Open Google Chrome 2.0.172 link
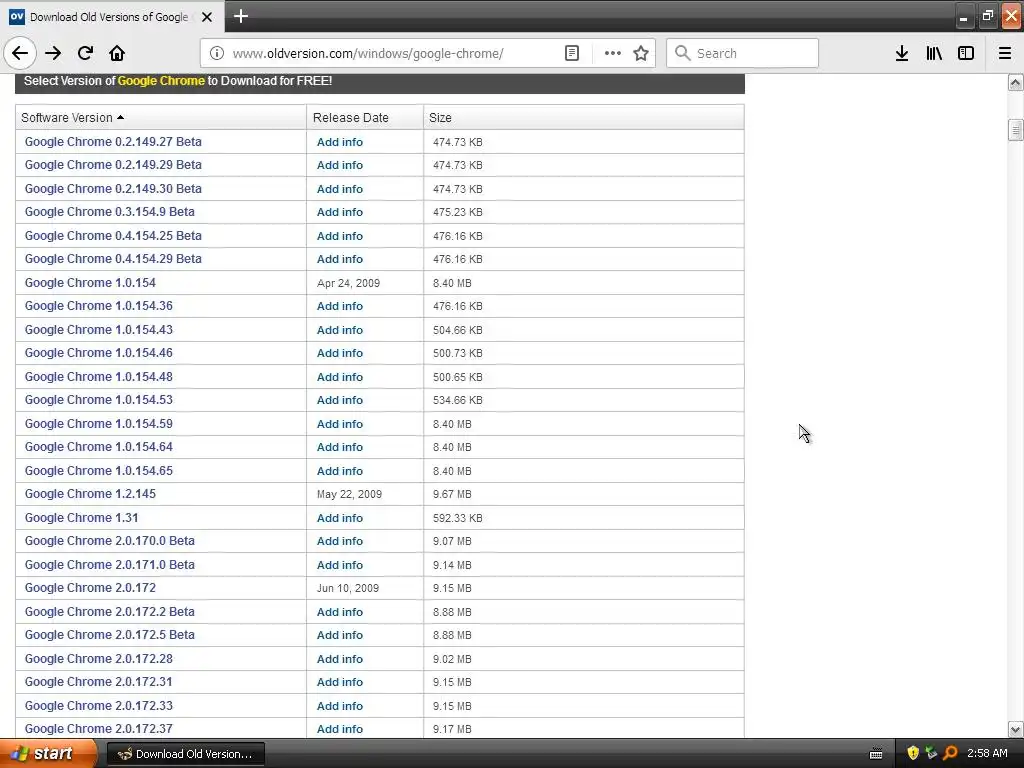This screenshot has height=768, width=1024. point(90,588)
